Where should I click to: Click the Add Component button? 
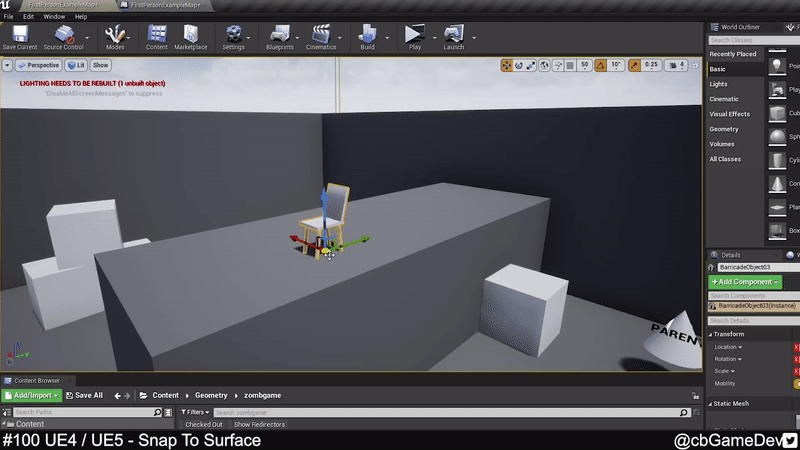tap(745, 282)
